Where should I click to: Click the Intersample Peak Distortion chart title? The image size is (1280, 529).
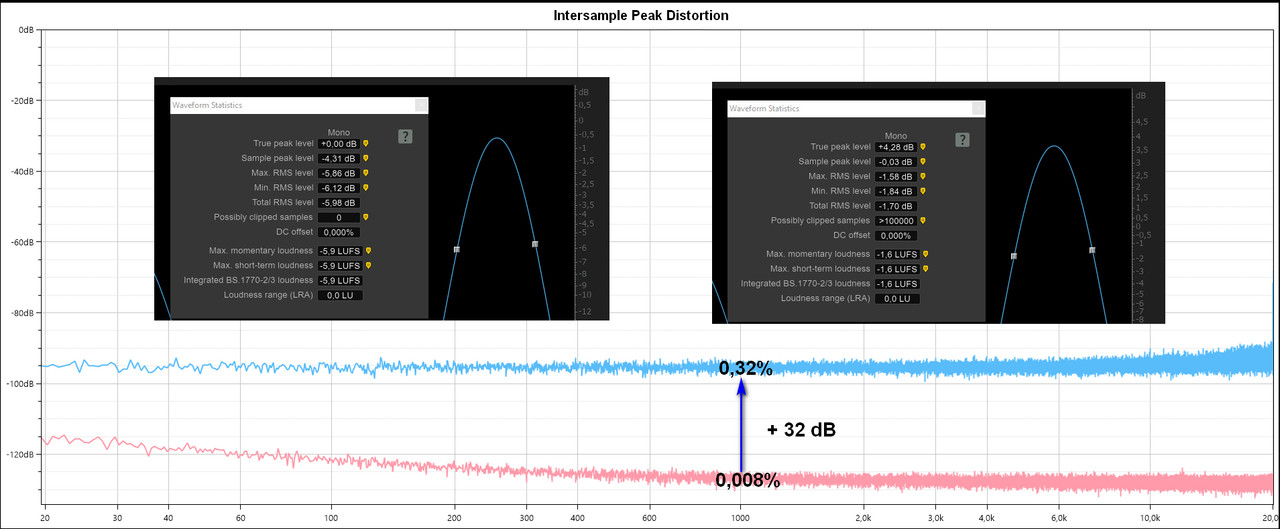[640, 16]
